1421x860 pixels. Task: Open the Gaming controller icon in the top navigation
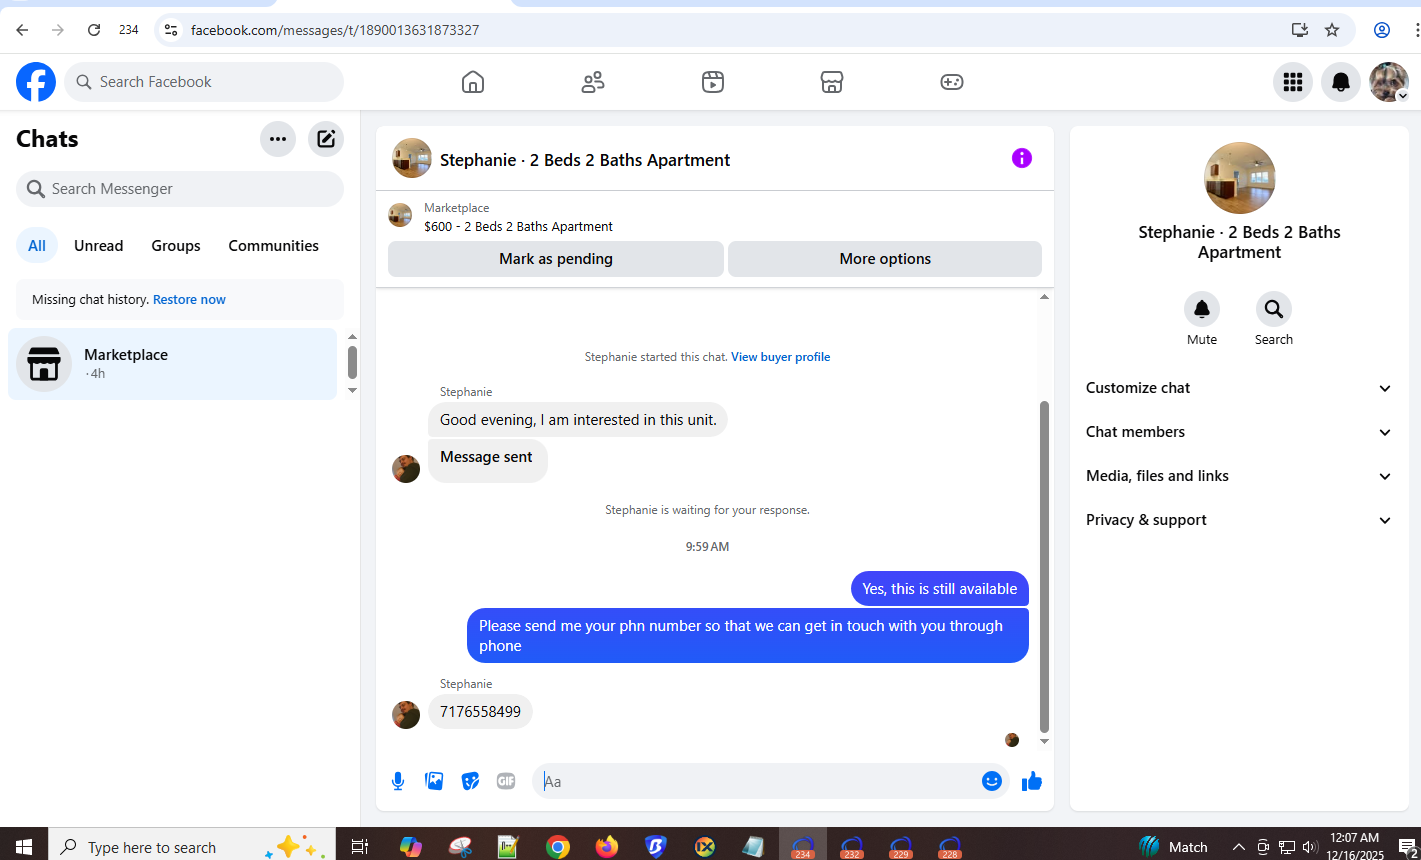(x=952, y=82)
